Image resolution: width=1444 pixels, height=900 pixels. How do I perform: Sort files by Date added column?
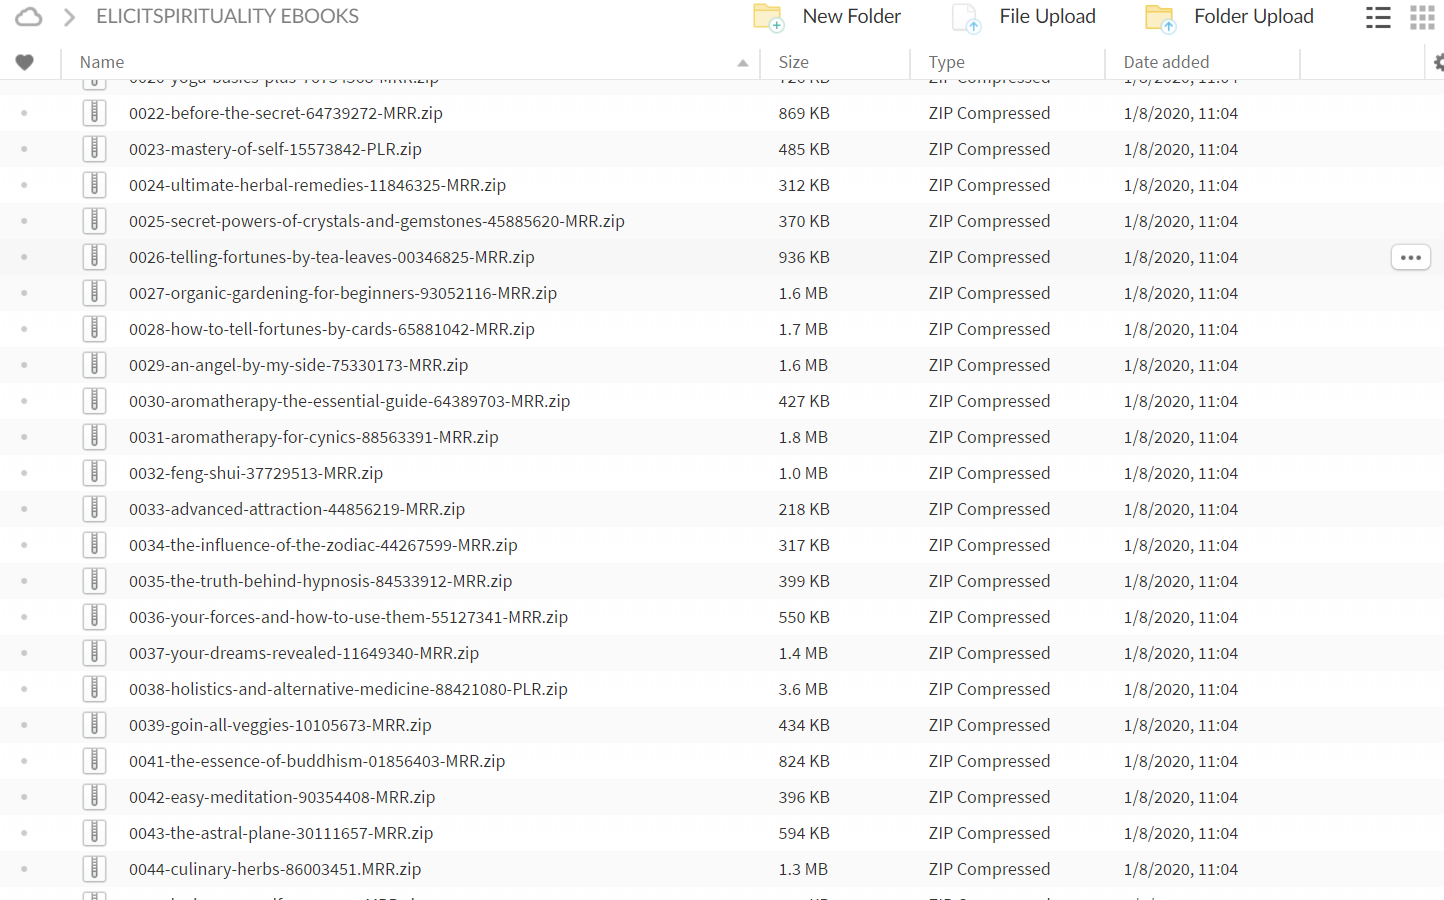pyautogui.click(x=1166, y=62)
